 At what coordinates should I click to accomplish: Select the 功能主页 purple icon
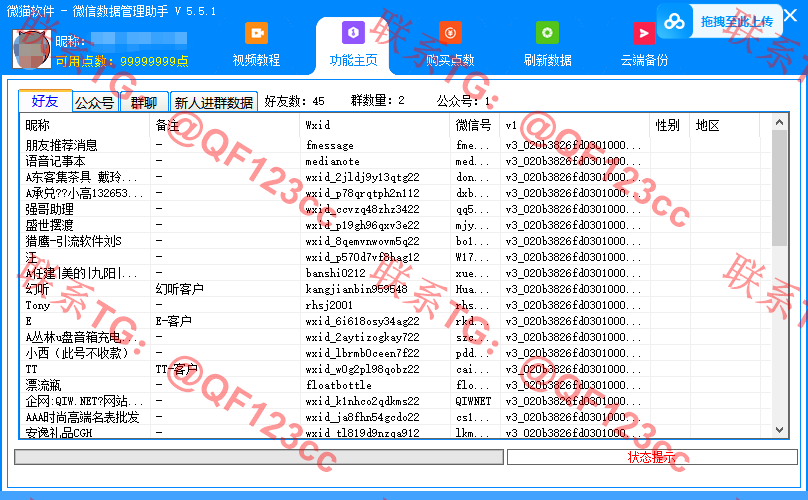click(x=353, y=33)
